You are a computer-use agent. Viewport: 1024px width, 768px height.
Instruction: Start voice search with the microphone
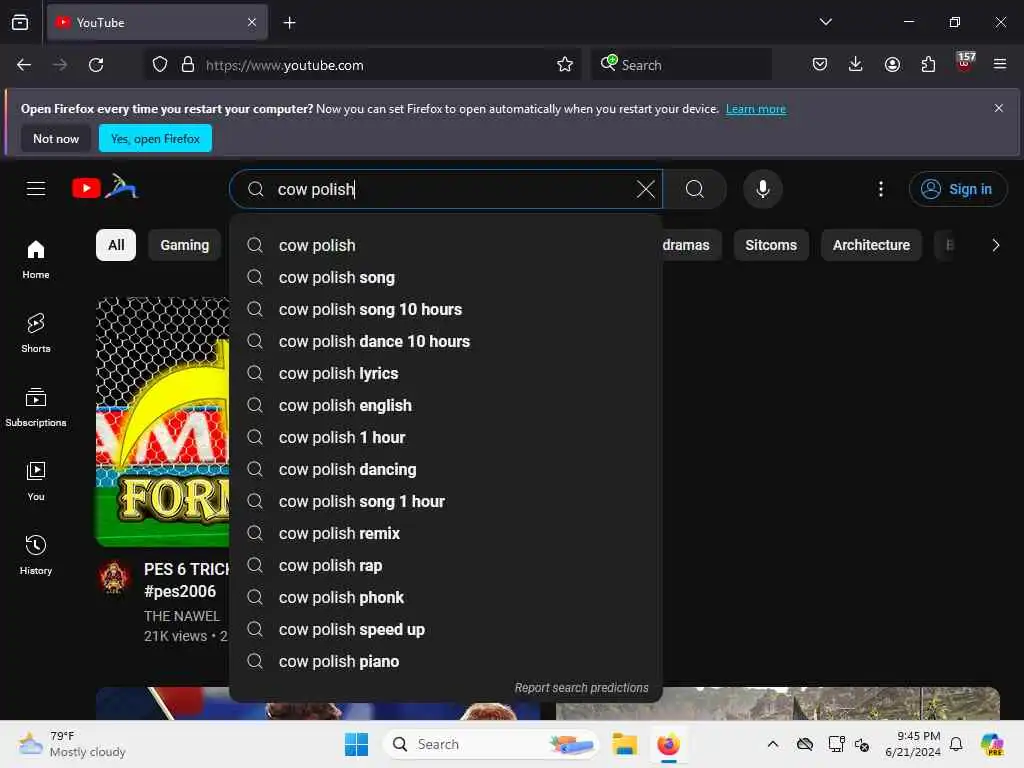(762, 189)
